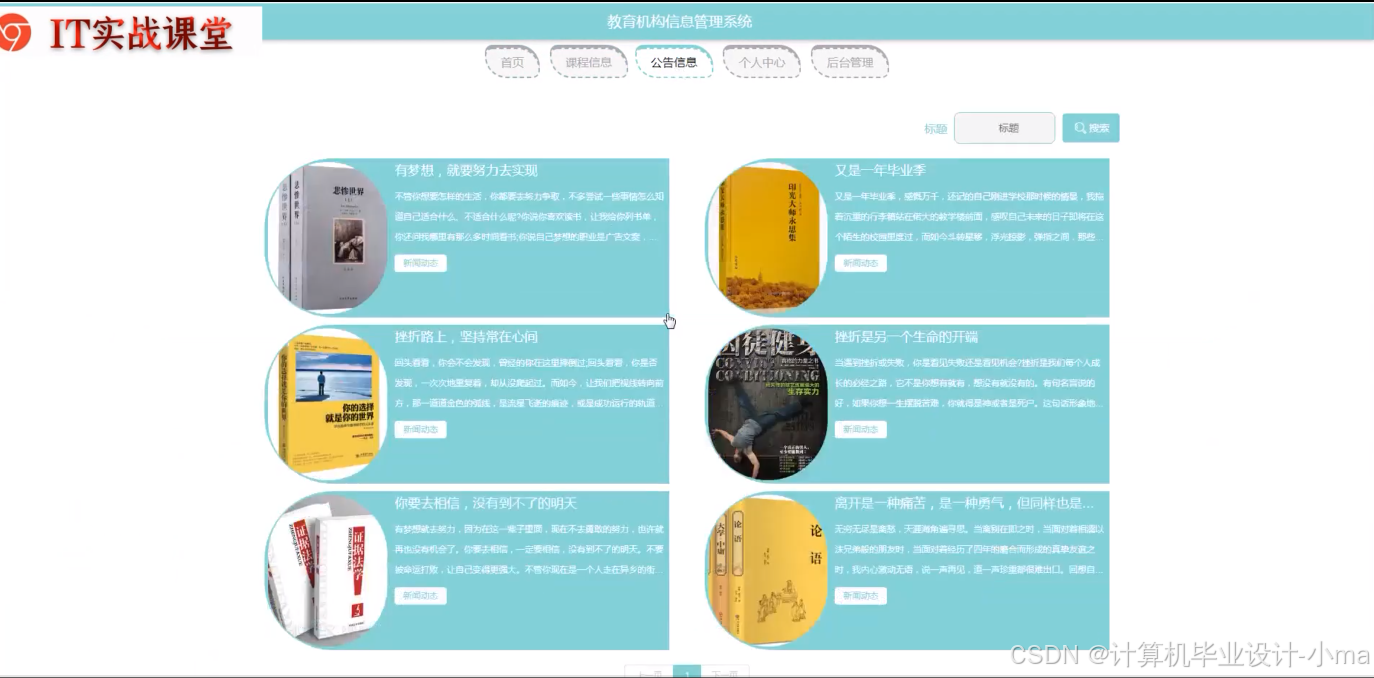Click description text beginning 不管你想要怎样的生活
Viewport: 1374px width, 678px height.
pyautogui.click(x=529, y=217)
